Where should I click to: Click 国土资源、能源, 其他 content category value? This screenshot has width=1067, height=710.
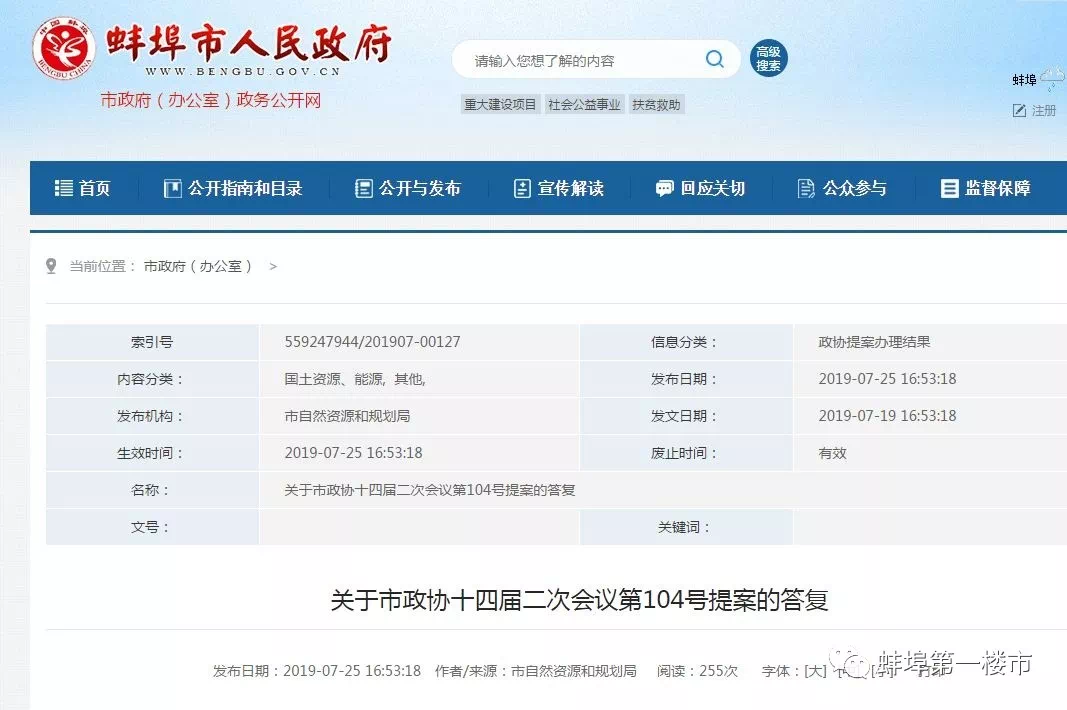(355, 378)
